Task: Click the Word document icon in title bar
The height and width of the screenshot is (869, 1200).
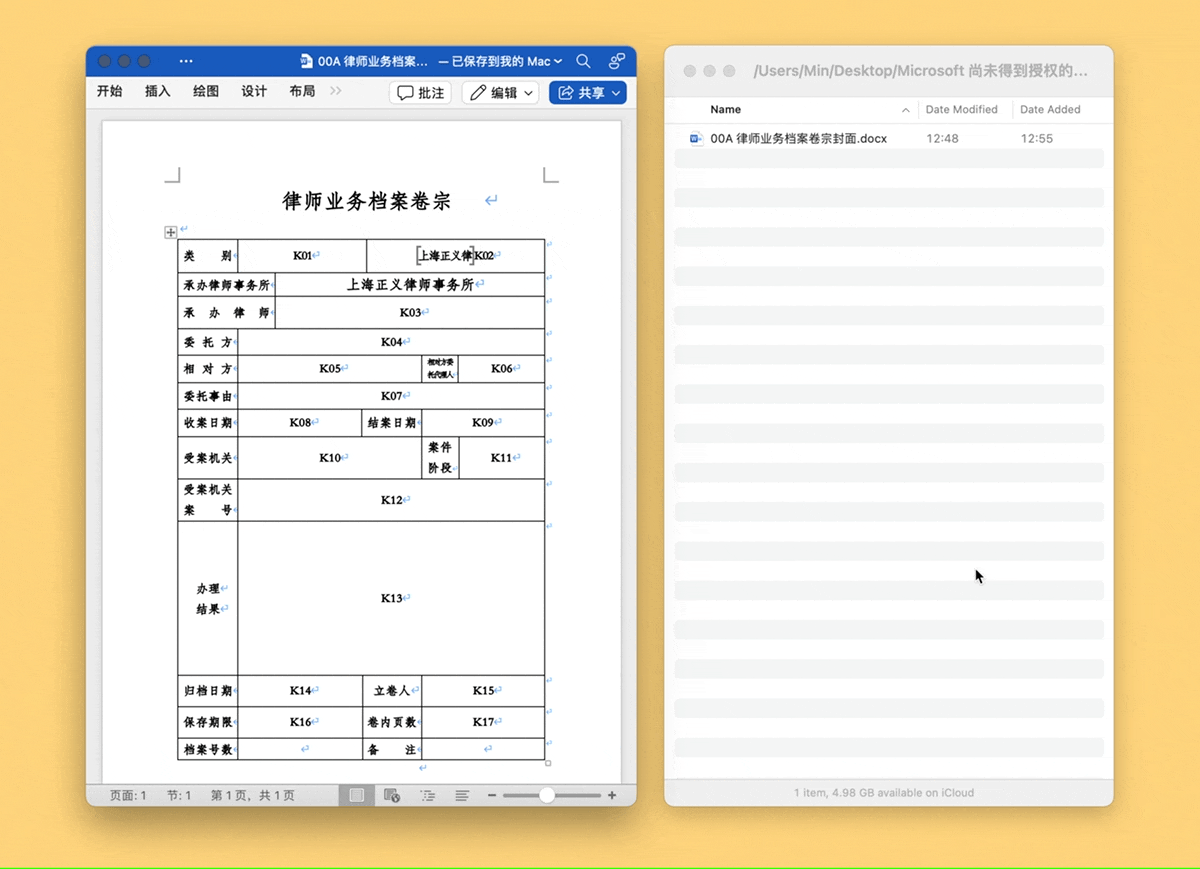Action: pyautogui.click(x=306, y=61)
